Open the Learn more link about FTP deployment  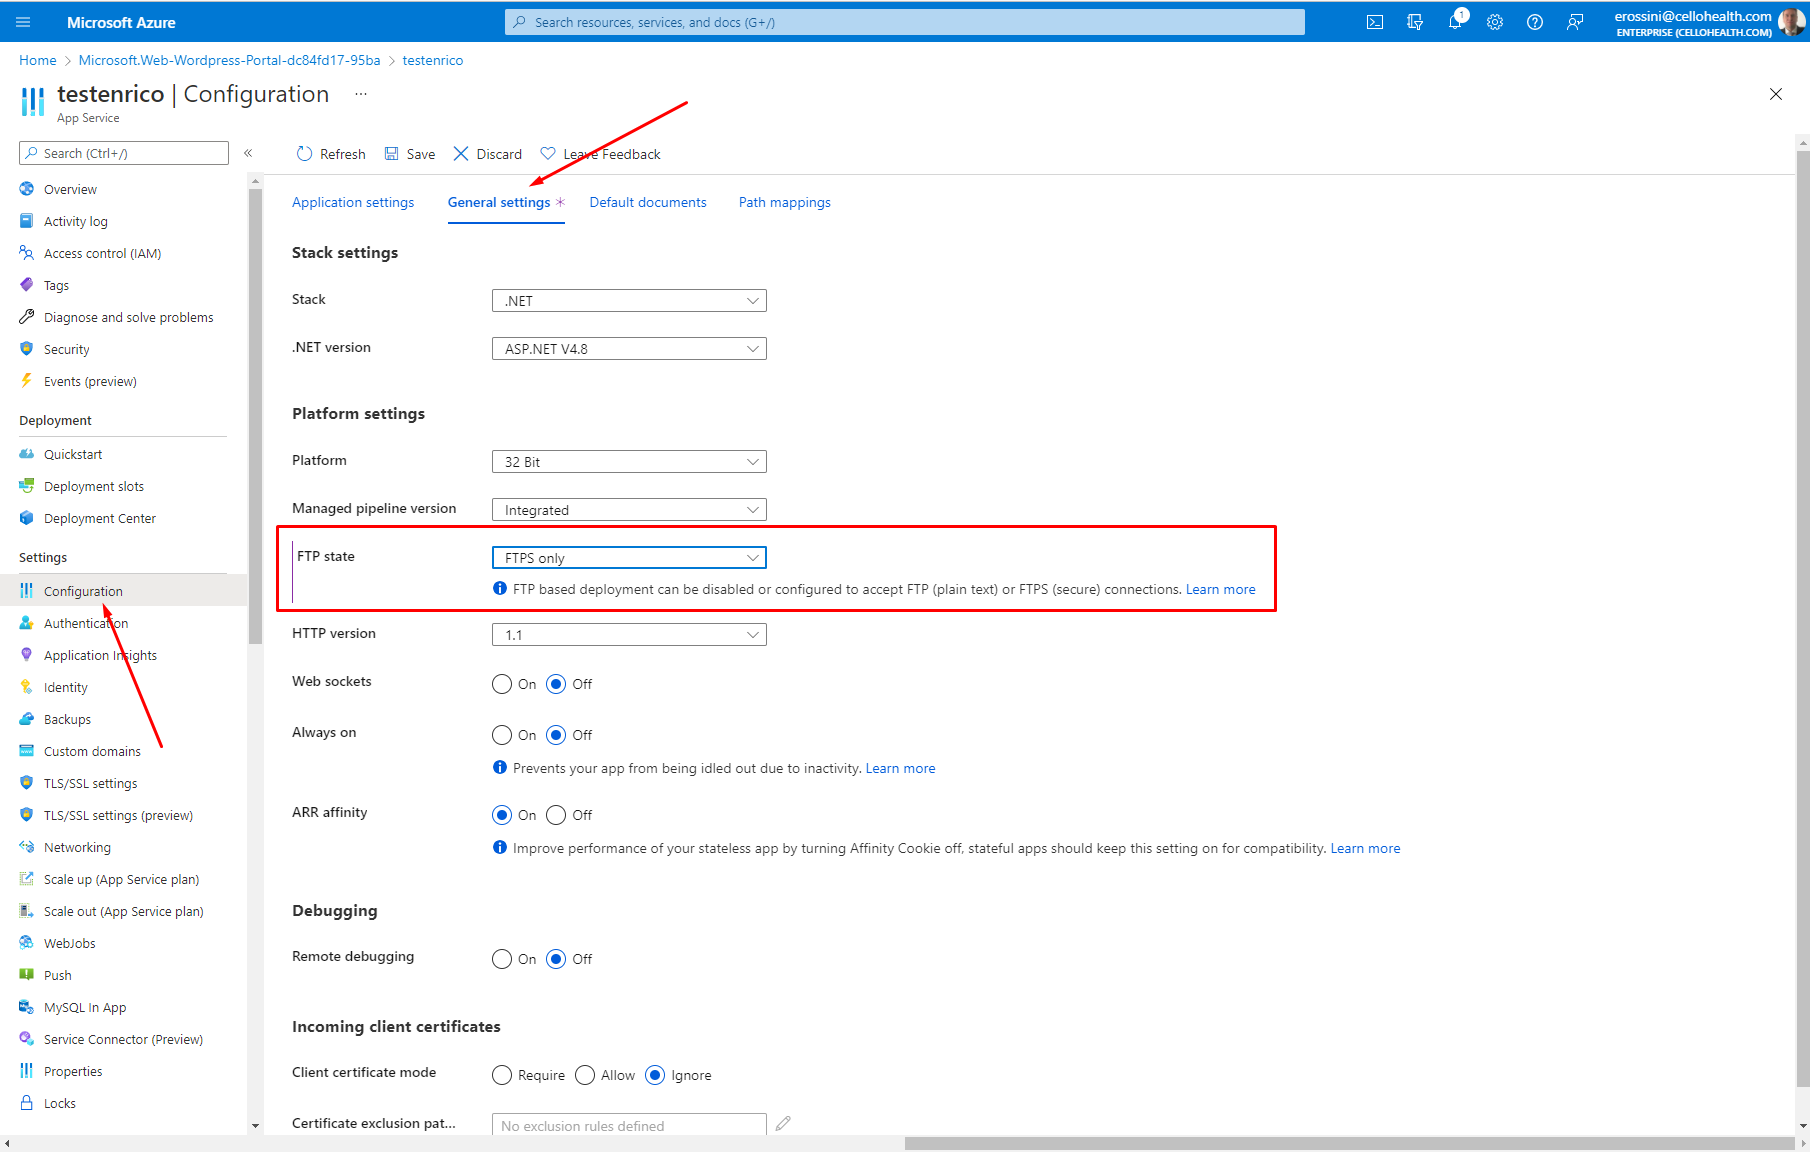(1220, 589)
